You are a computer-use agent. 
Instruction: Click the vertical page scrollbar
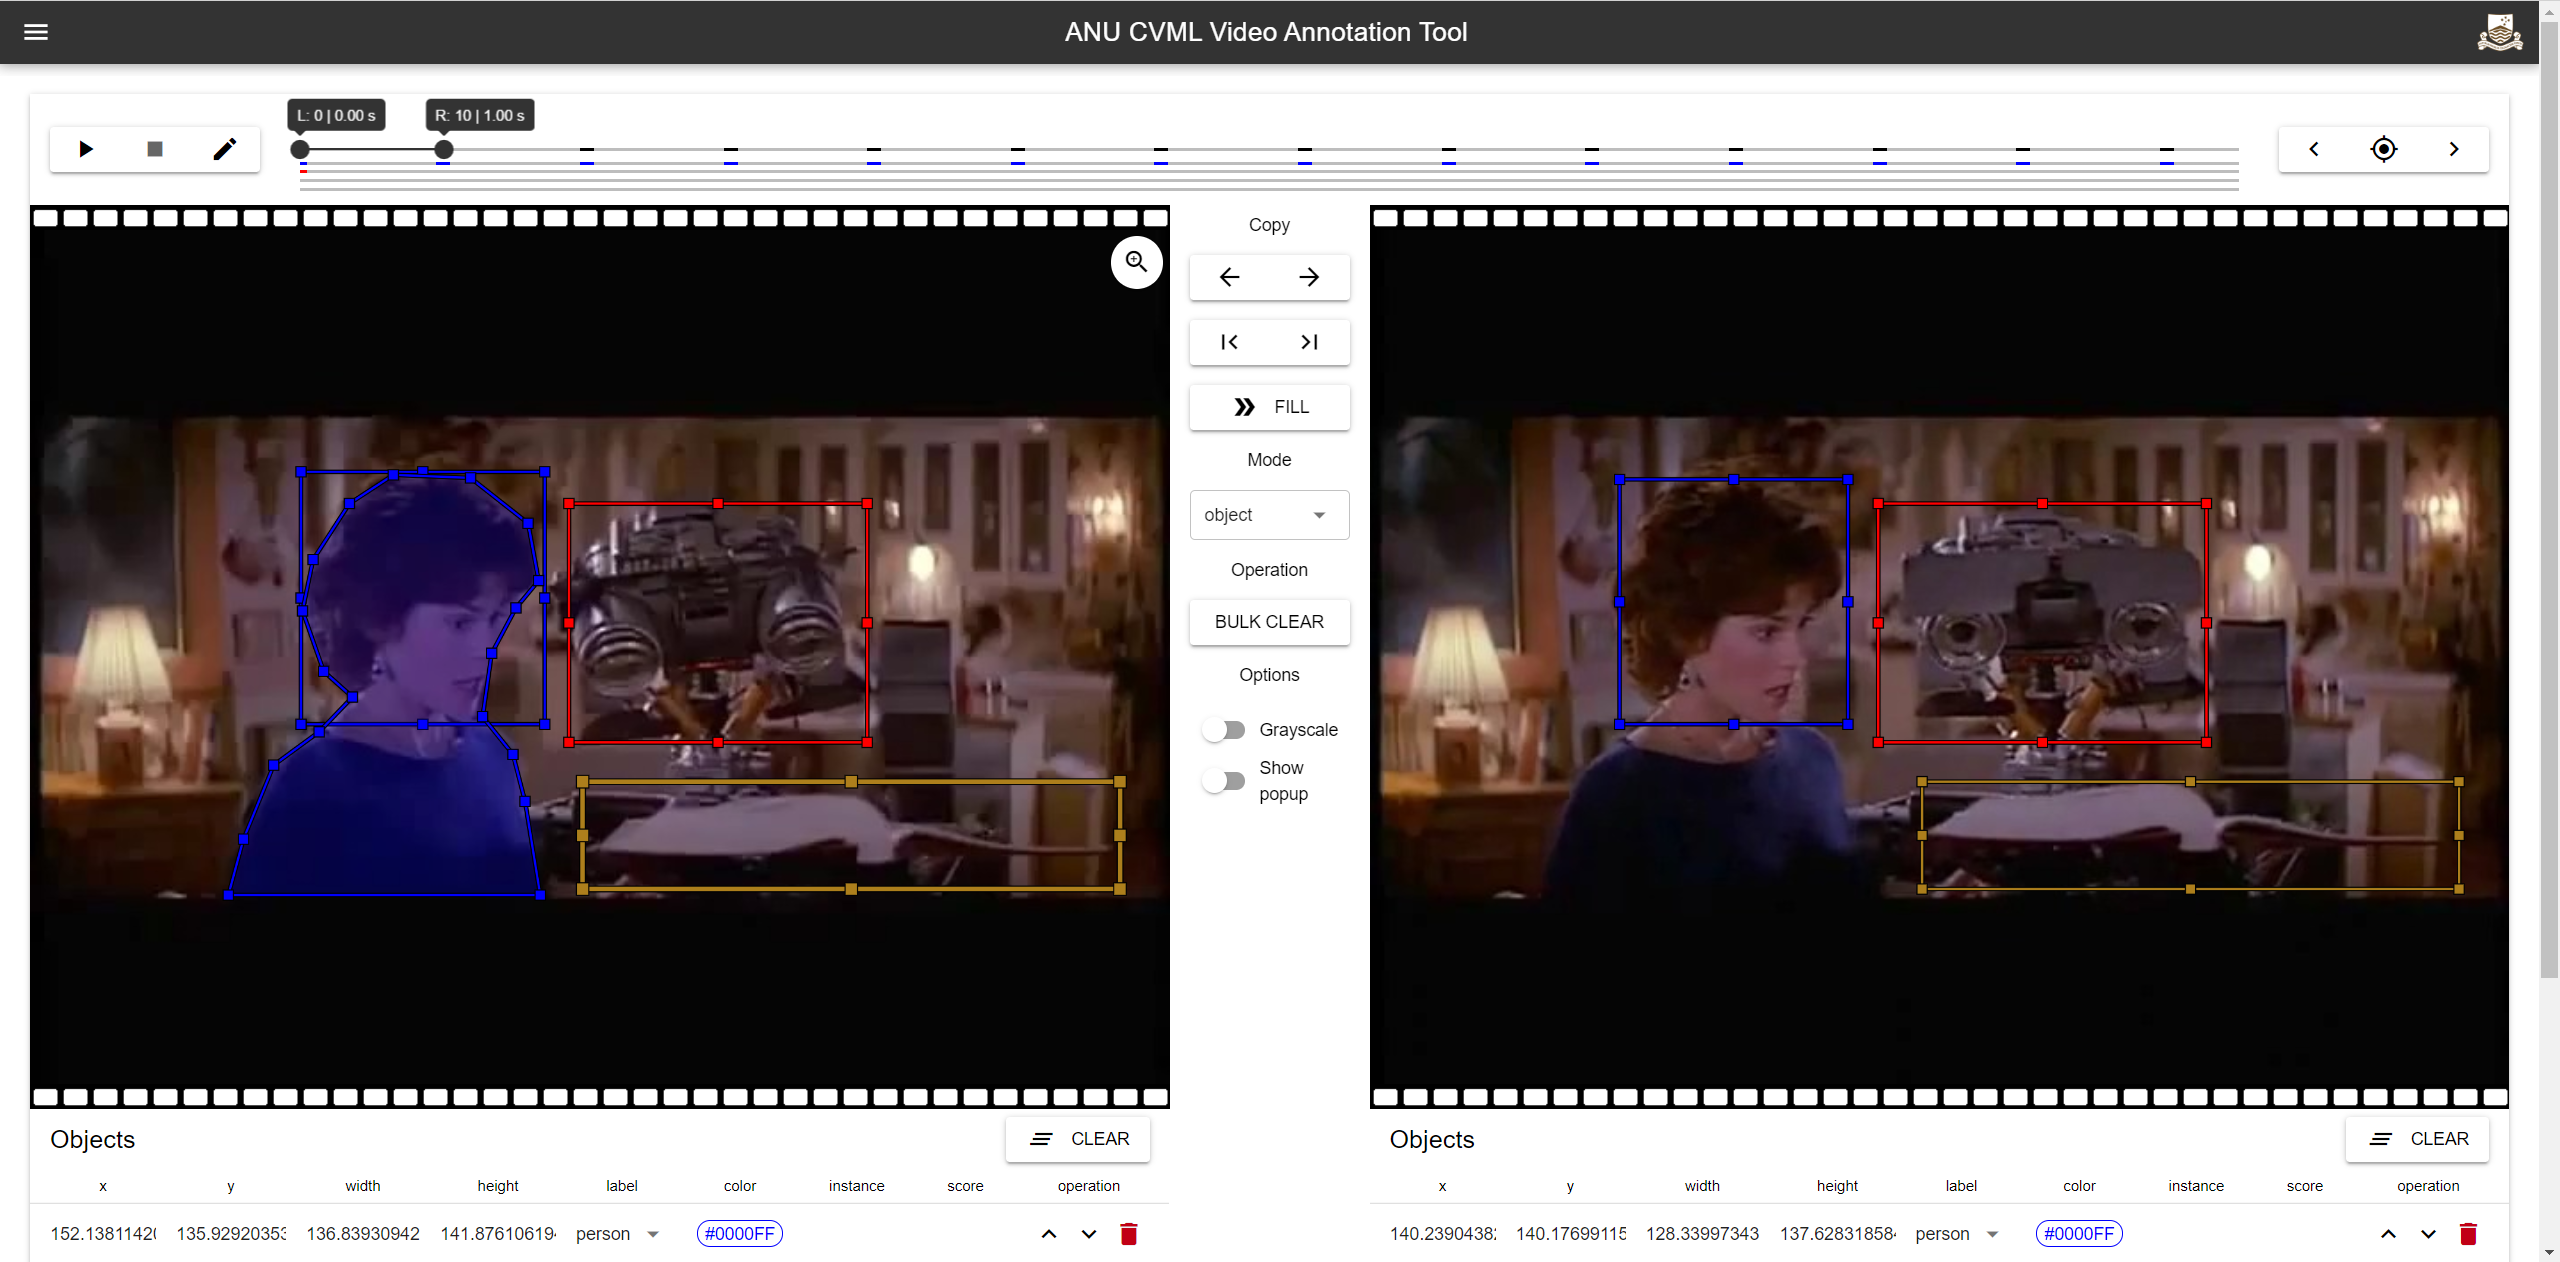coord(2549,500)
